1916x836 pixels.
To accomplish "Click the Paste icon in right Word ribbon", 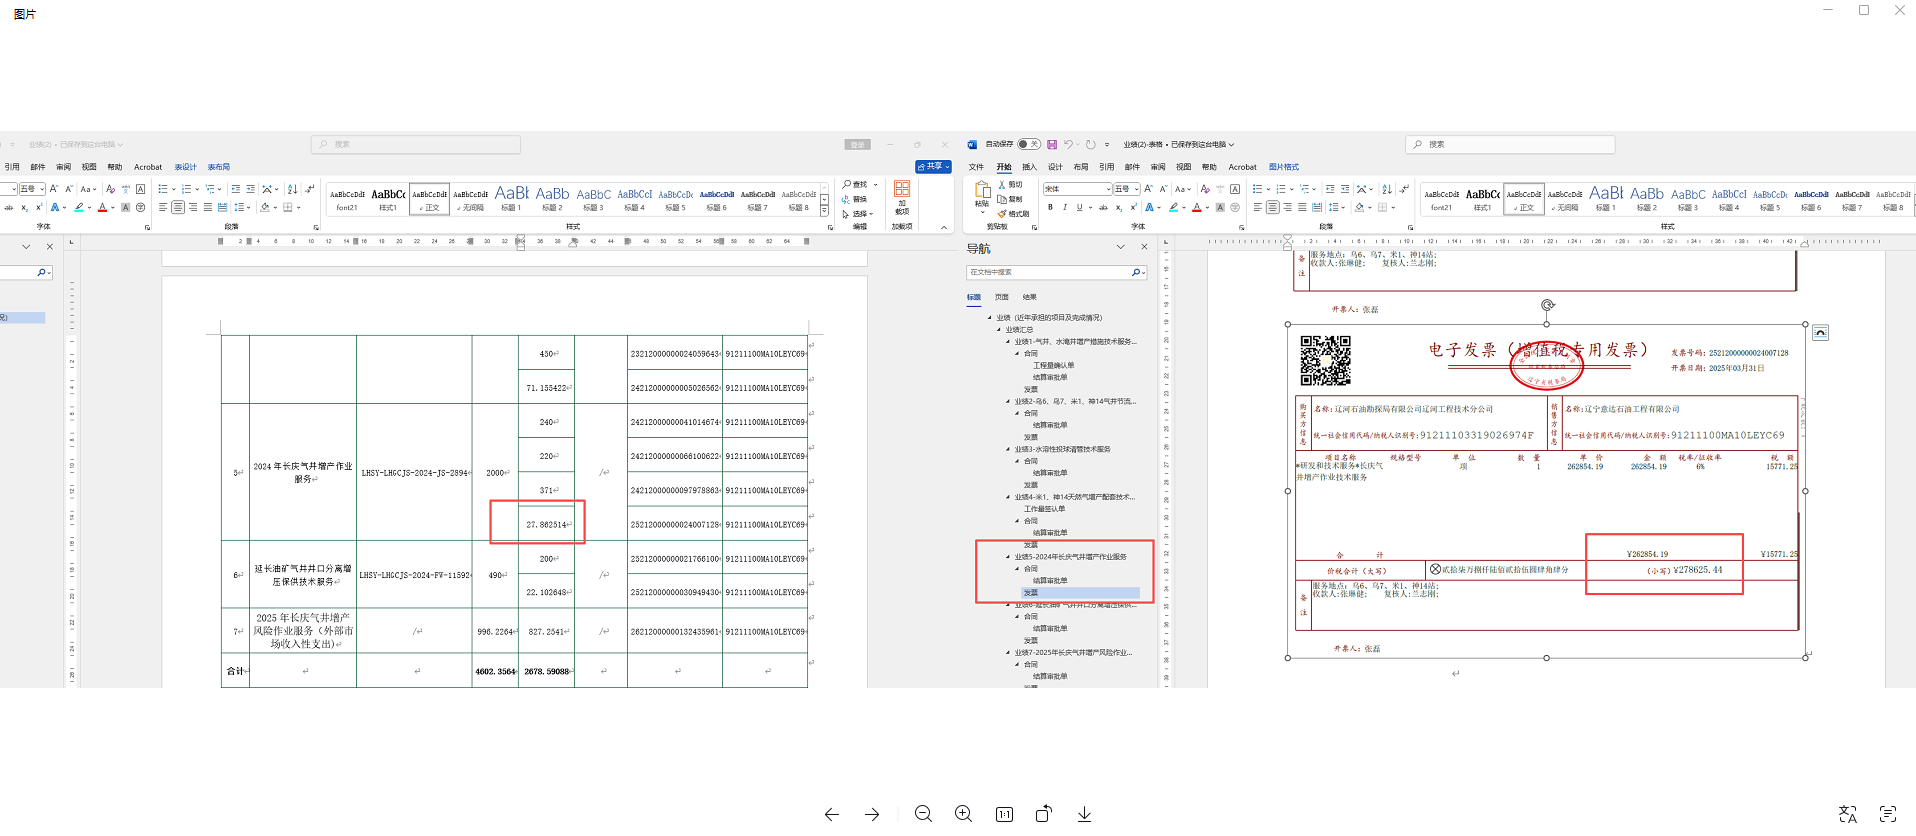I will [981, 190].
